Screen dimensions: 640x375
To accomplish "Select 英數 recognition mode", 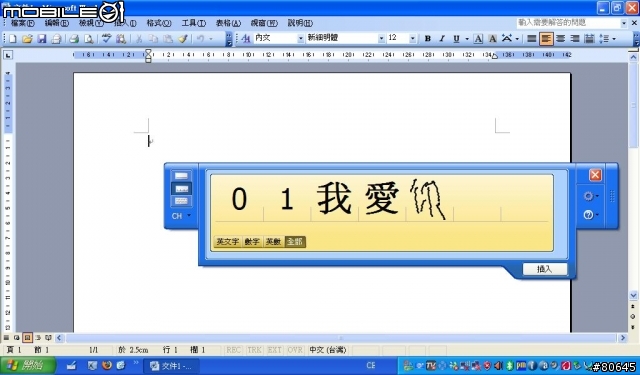I will click(273, 242).
